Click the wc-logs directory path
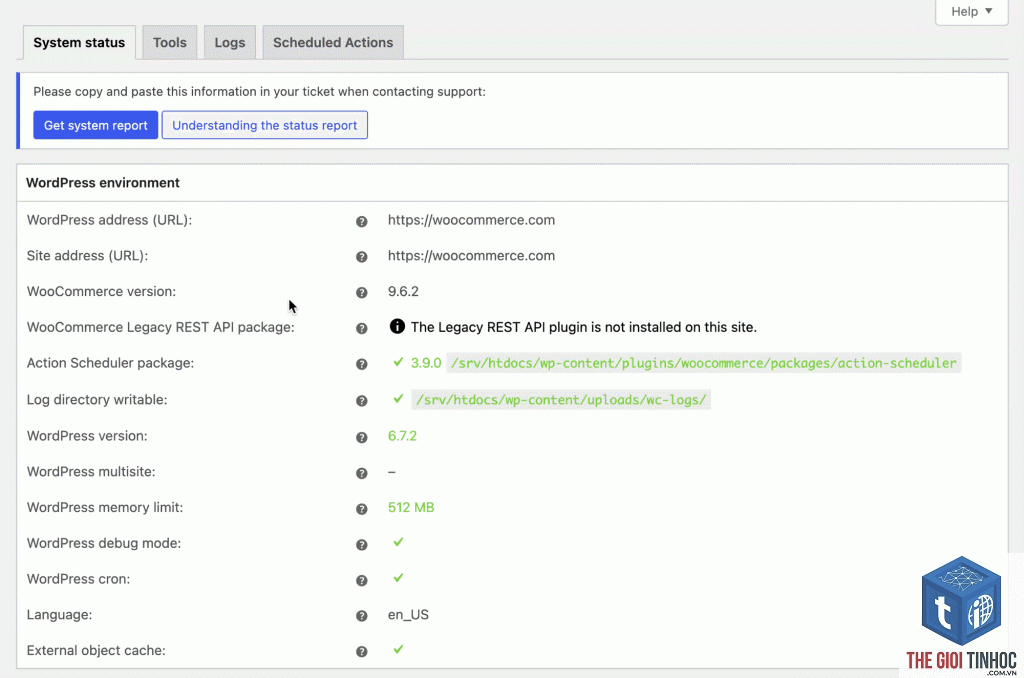The image size is (1024, 678). pos(561,400)
